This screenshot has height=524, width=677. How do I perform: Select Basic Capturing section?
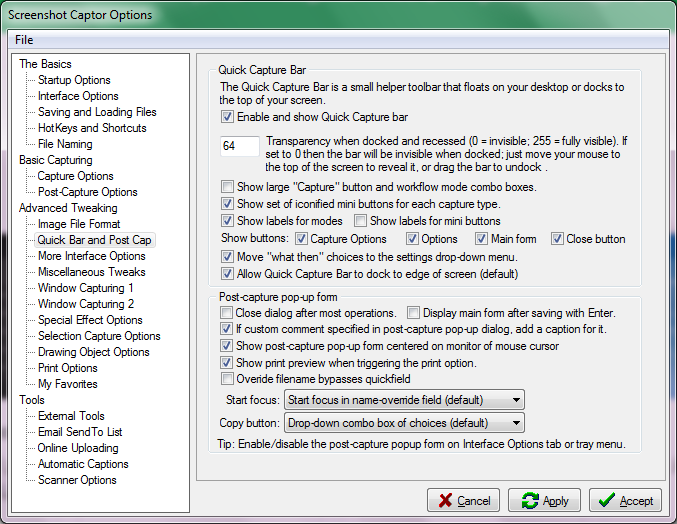click(x=56, y=160)
